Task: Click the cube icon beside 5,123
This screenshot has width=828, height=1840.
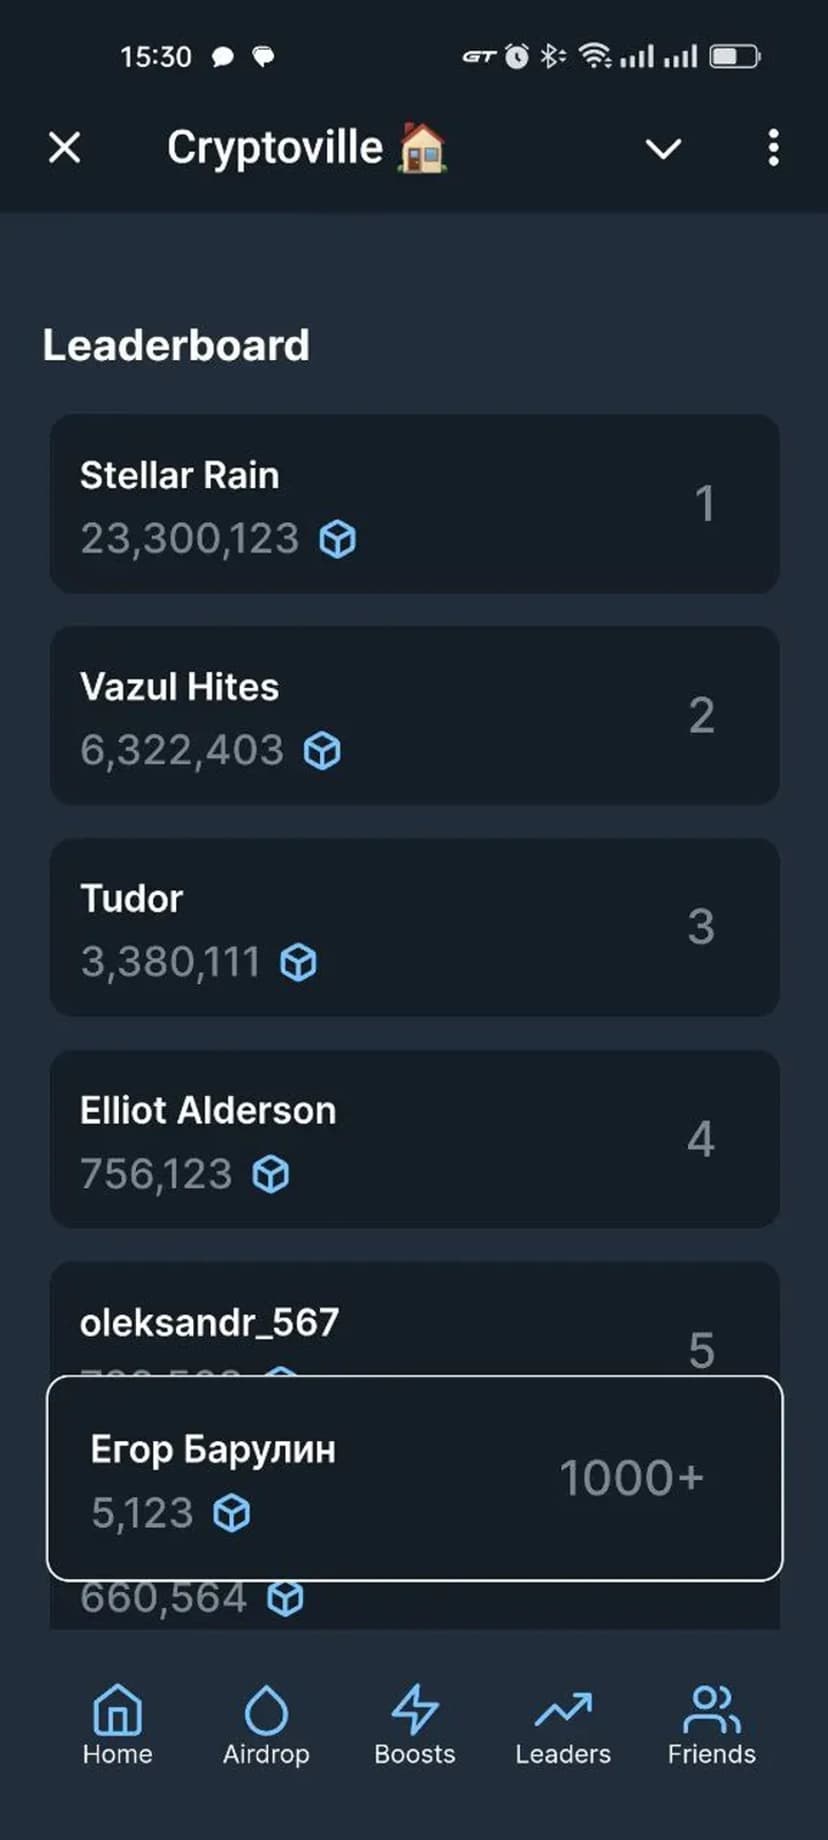Action: point(232,1513)
